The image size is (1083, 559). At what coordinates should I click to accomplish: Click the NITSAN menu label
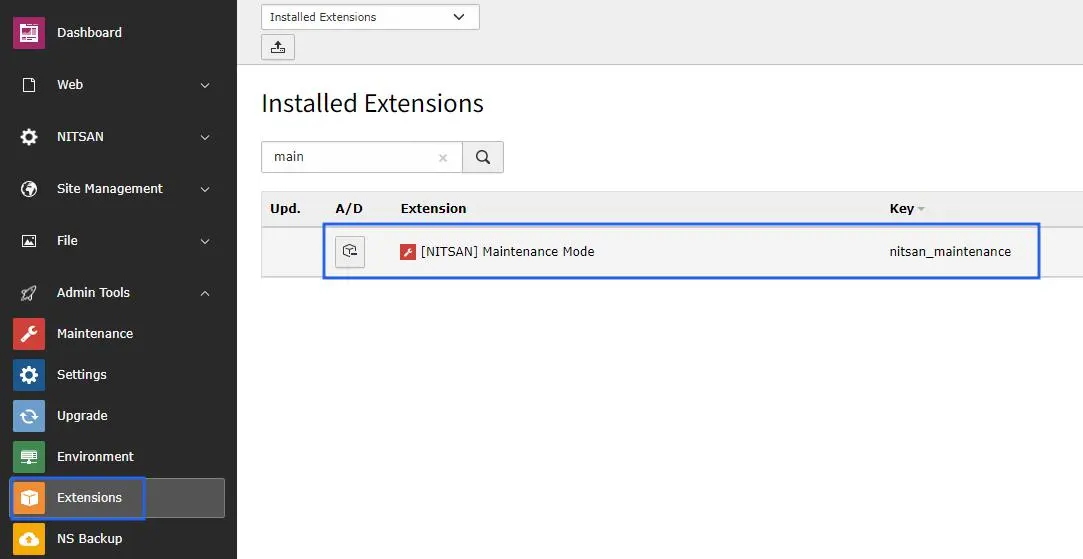[80, 137]
